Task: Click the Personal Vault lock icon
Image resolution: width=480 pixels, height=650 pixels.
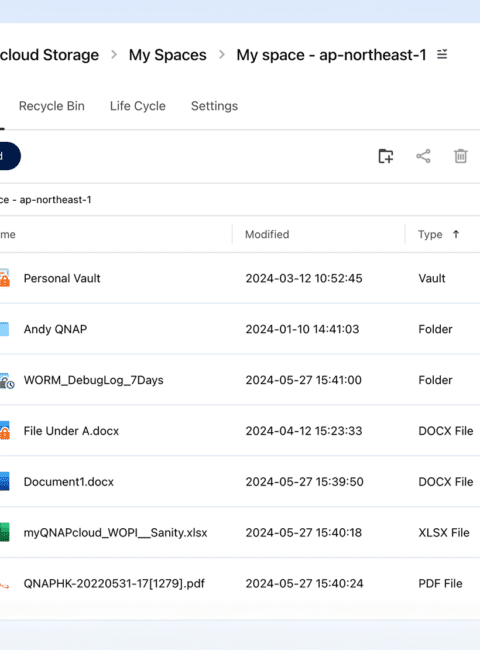Action: [x=4, y=278]
